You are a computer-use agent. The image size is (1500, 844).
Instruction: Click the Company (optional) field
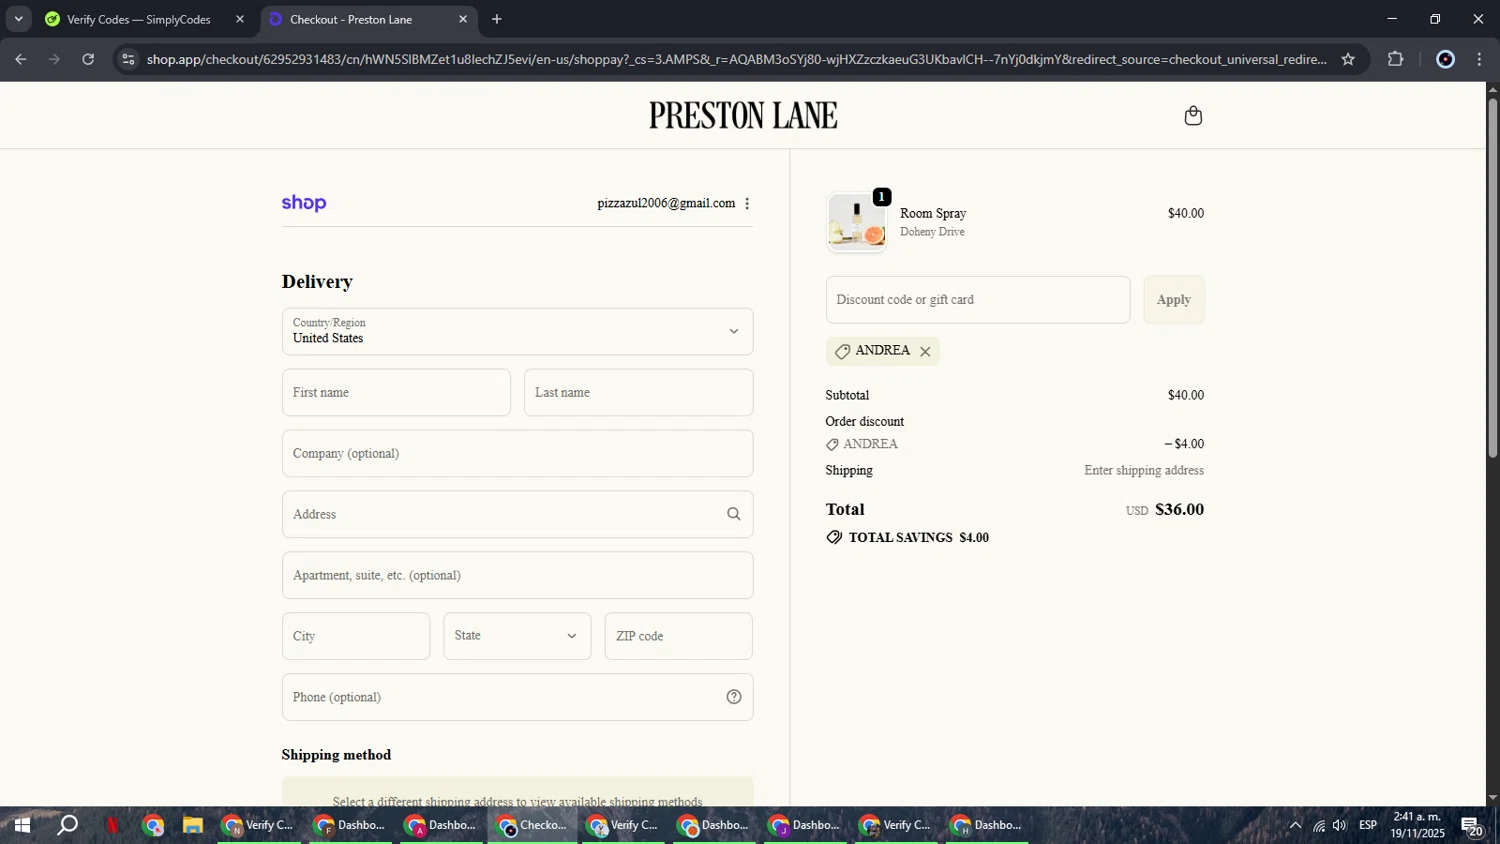(x=517, y=453)
